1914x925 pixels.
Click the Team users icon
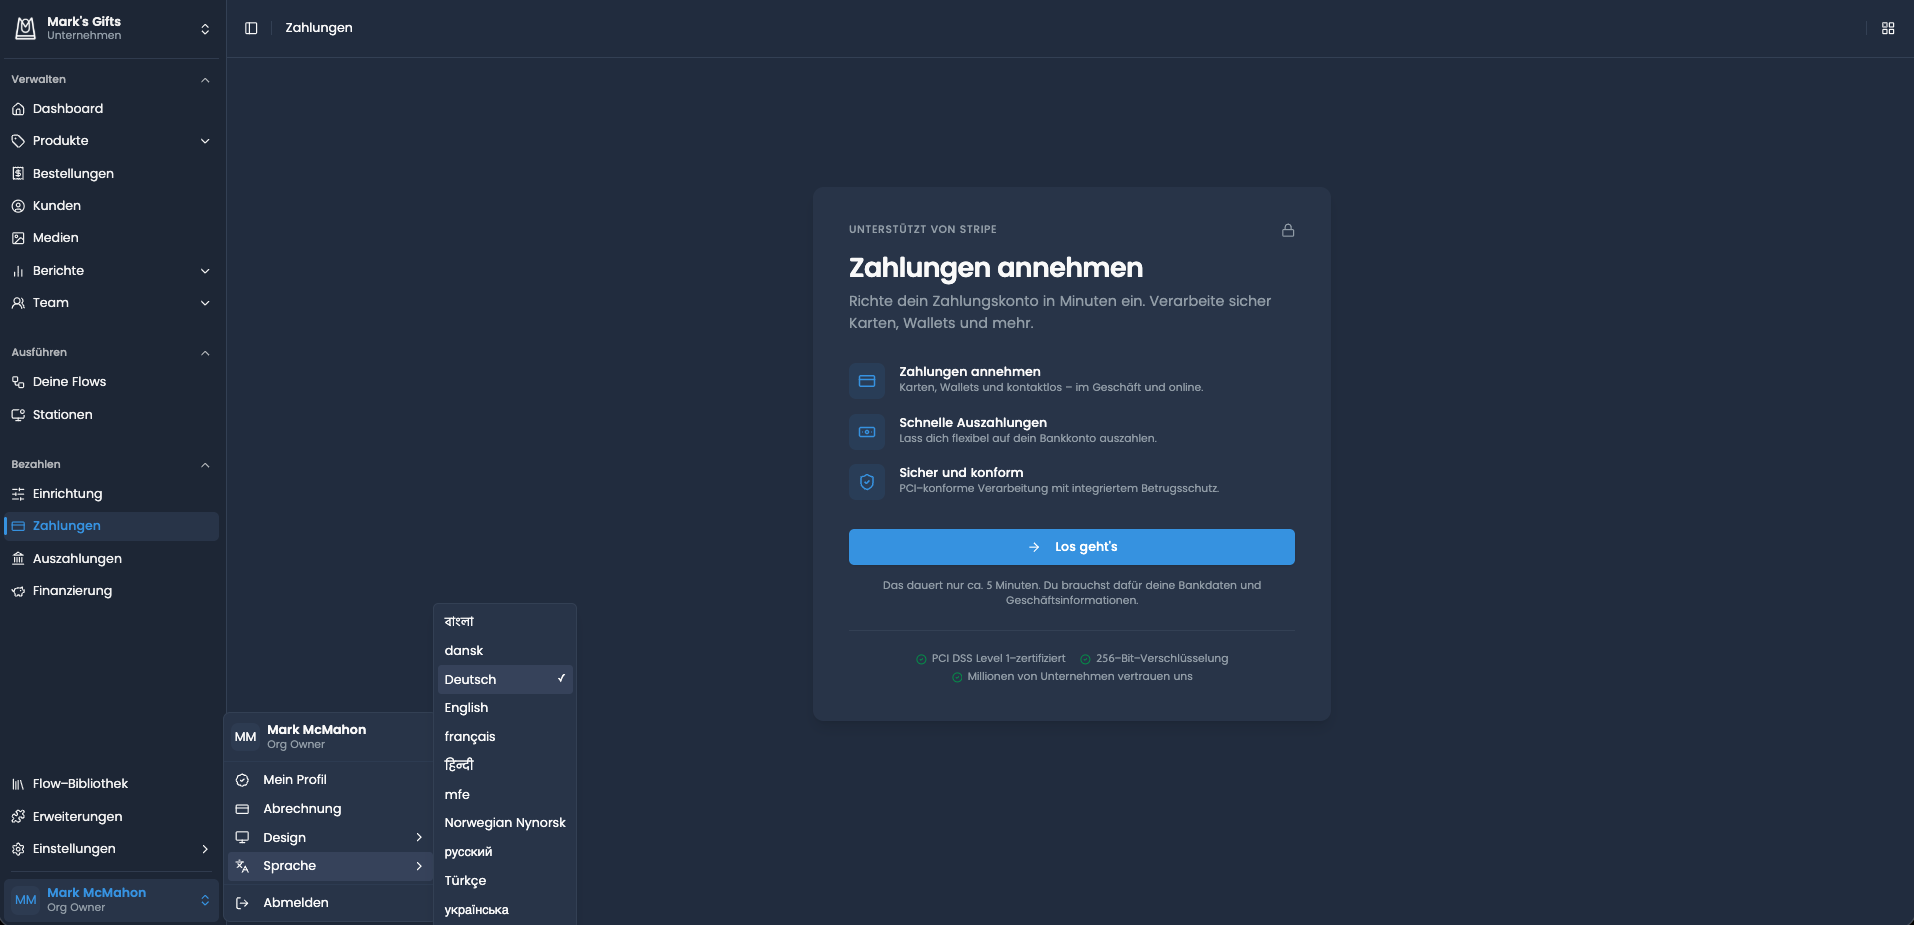[18, 303]
